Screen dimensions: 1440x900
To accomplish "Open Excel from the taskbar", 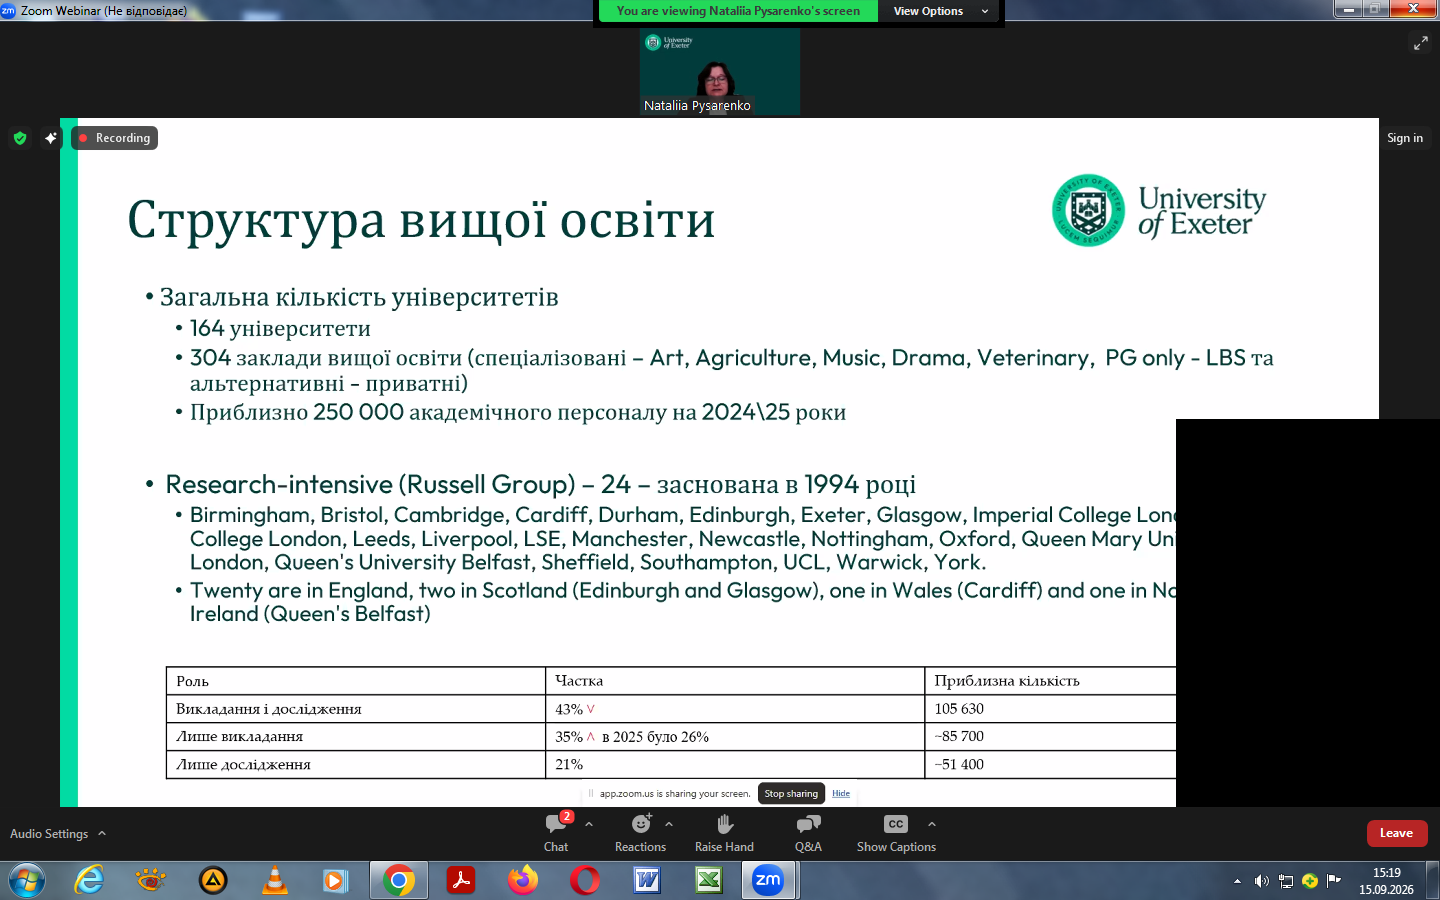I will coord(709,880).
